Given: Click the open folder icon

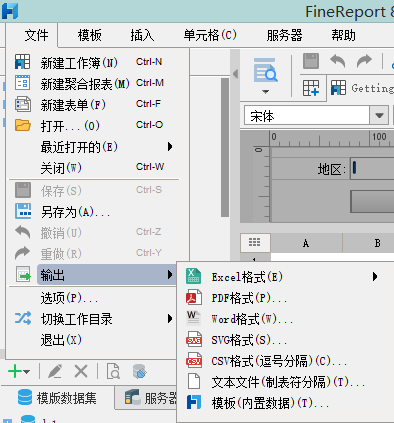Looking at the screenshot, I should tap(22, 125).
